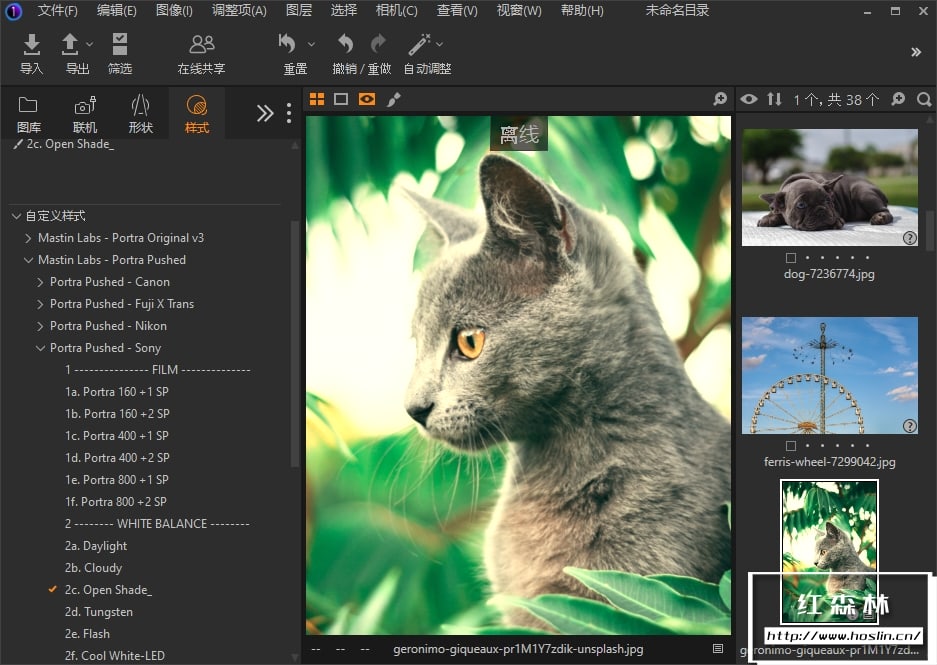Switch to the 图库 (Library) tool tab
Viewport: 937px width, 665px height.
[29, 114]
